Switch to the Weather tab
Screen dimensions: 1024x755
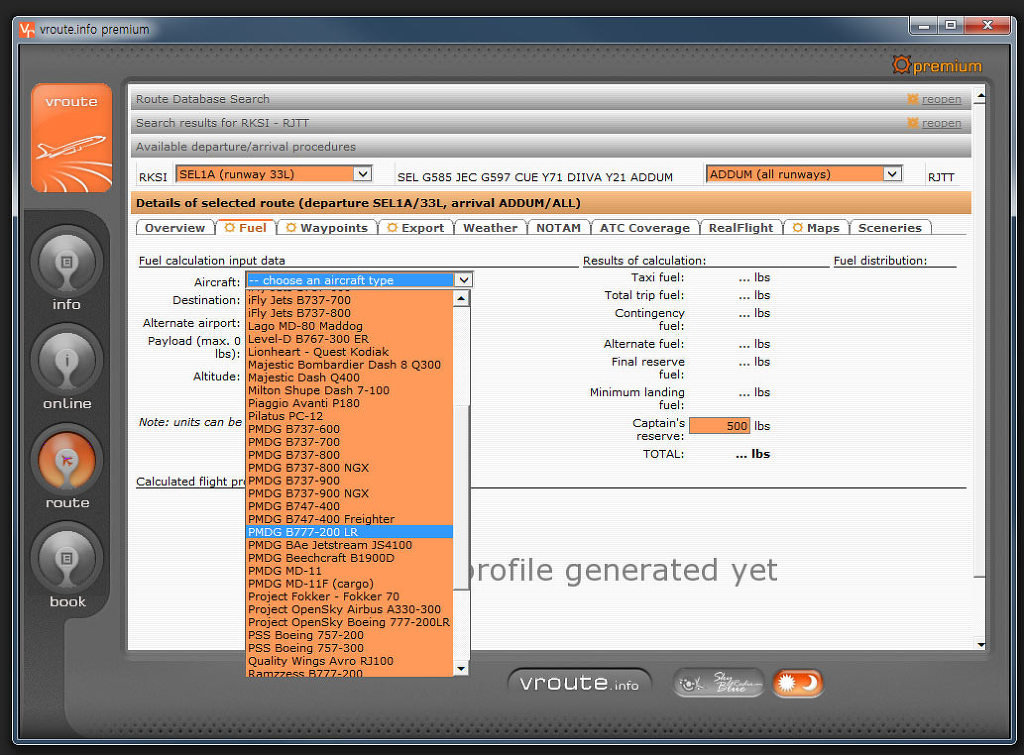click(x=490, y=228)
